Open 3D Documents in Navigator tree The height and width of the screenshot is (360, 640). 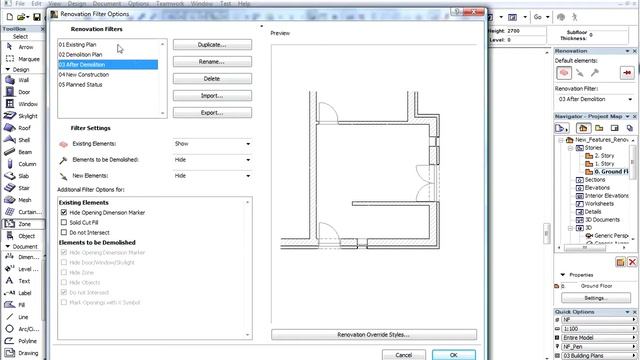(598, 220)
